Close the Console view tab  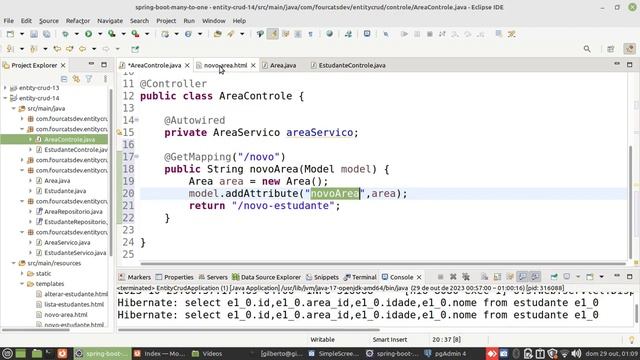[419, 277]
